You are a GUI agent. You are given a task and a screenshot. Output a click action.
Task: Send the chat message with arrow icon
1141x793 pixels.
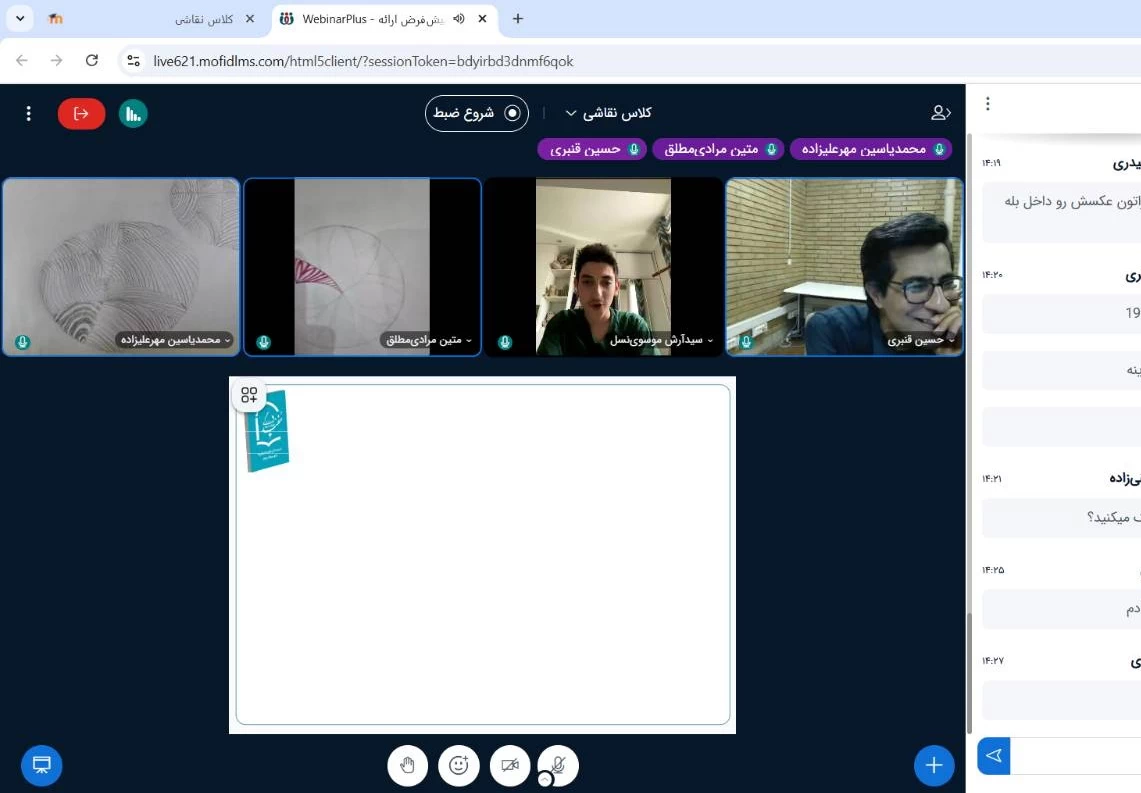tap(993, 756)
